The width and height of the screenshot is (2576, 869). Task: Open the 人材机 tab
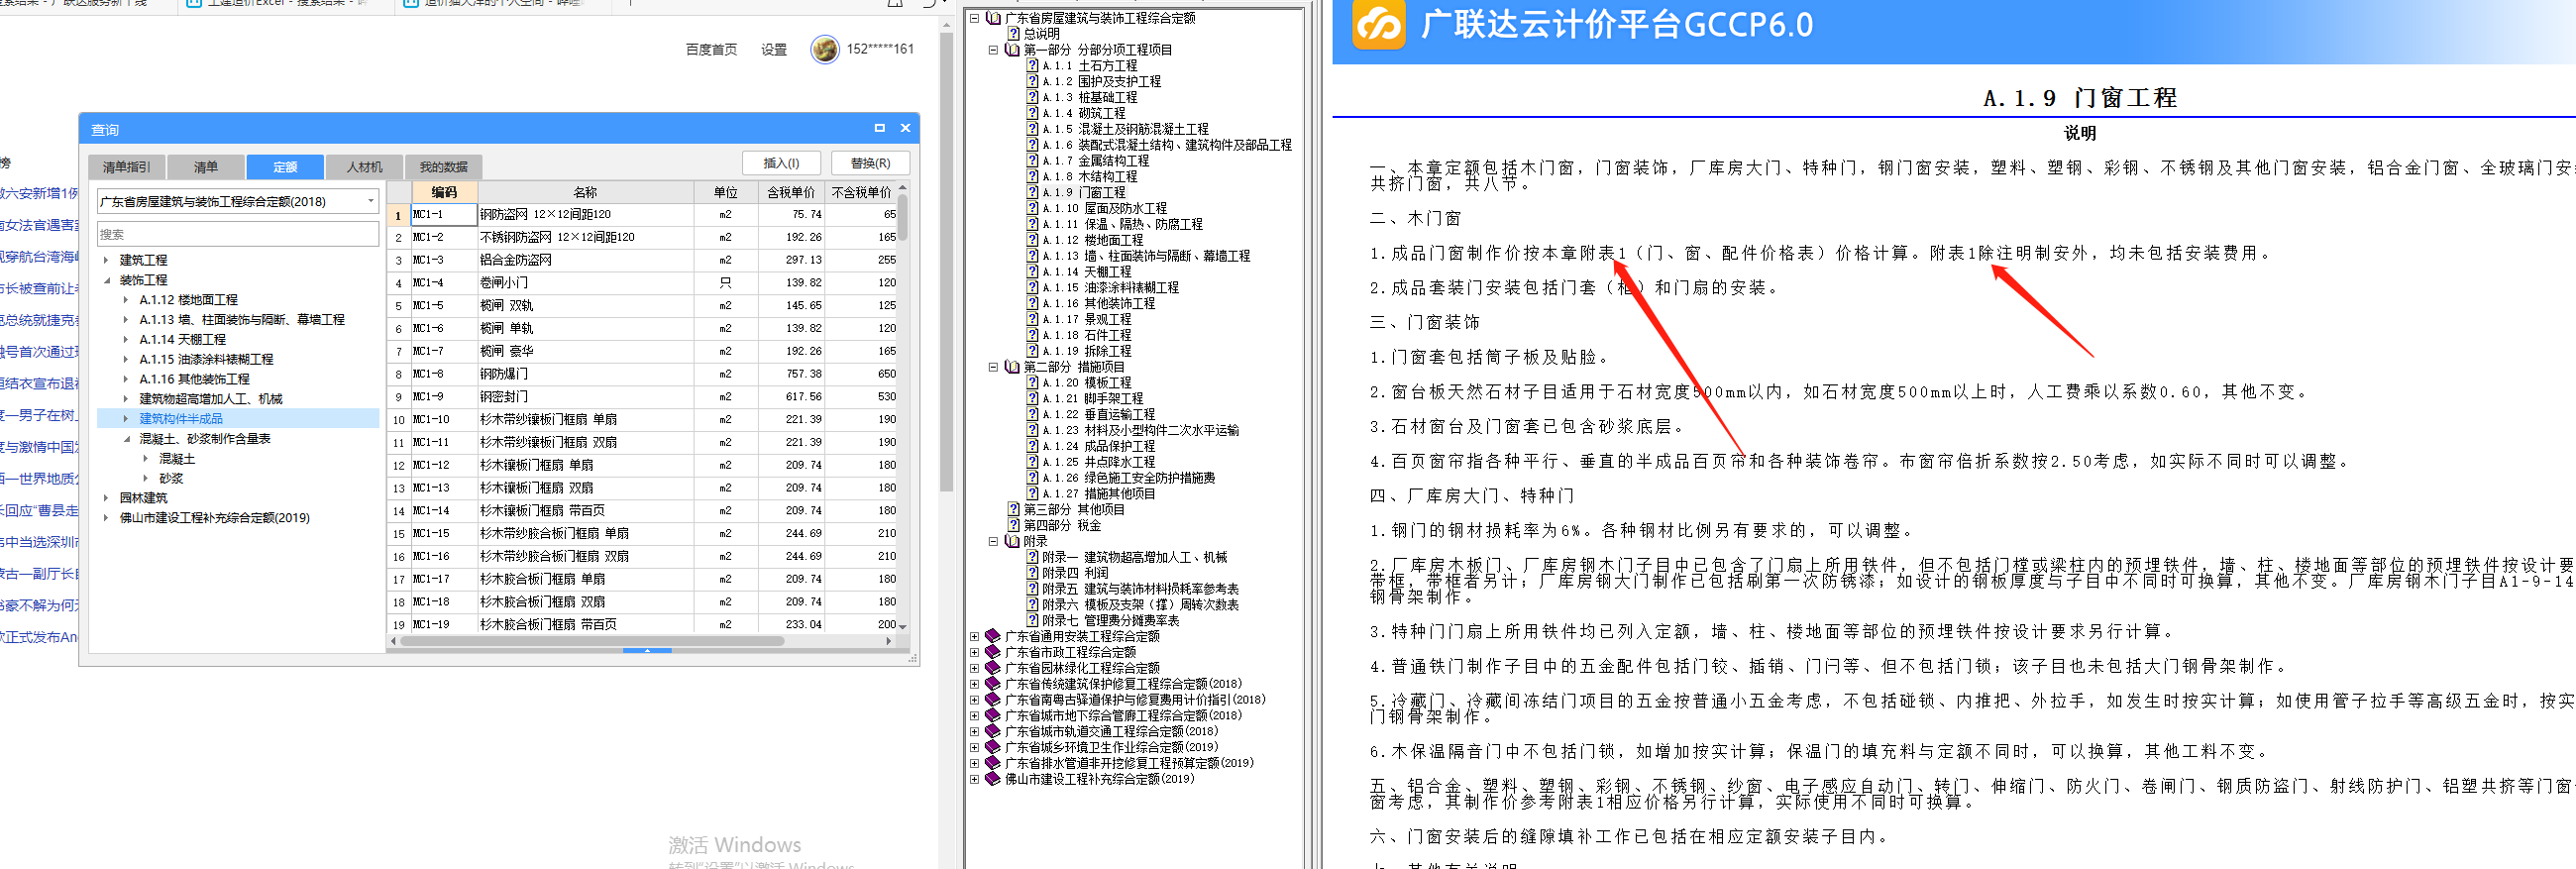coord(364,167)
